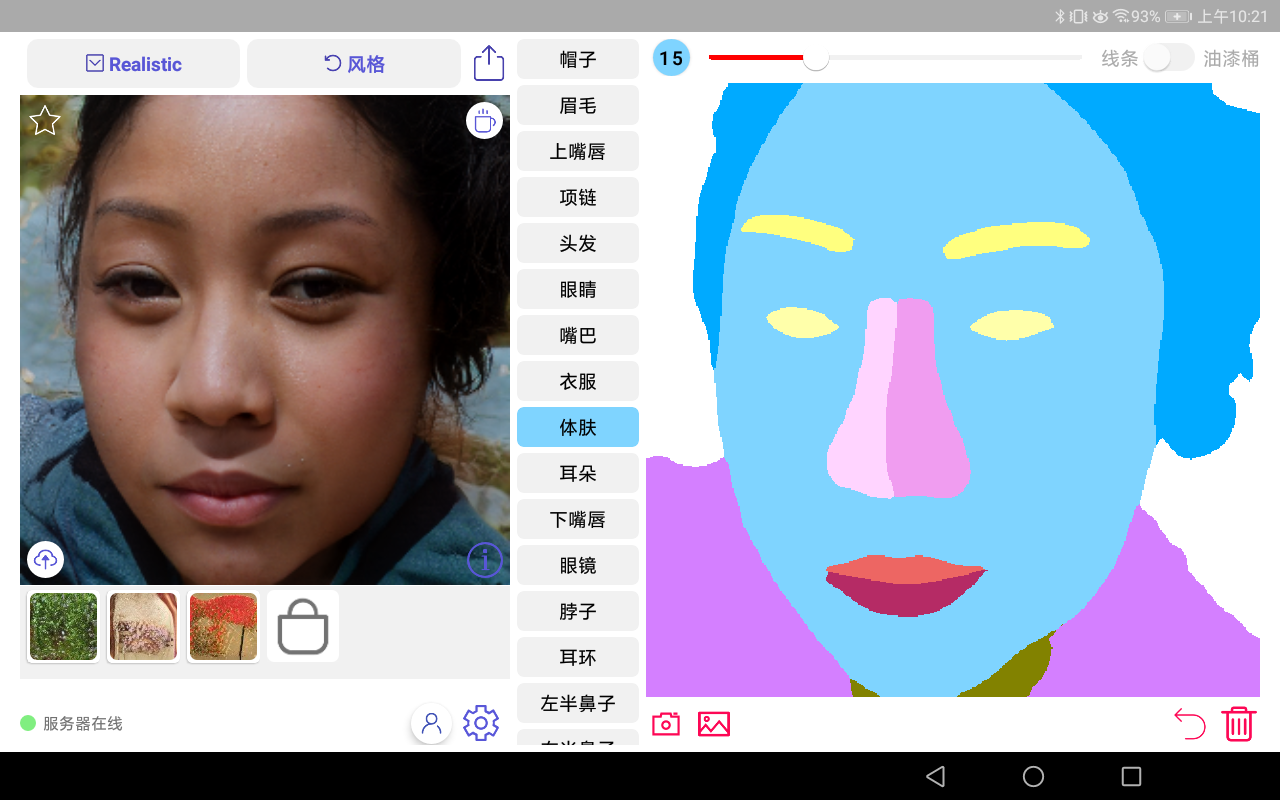The width and height of the screenshot is (1280, 800).
Task: Select the 头发 label from the list
Action: point(578,243)
